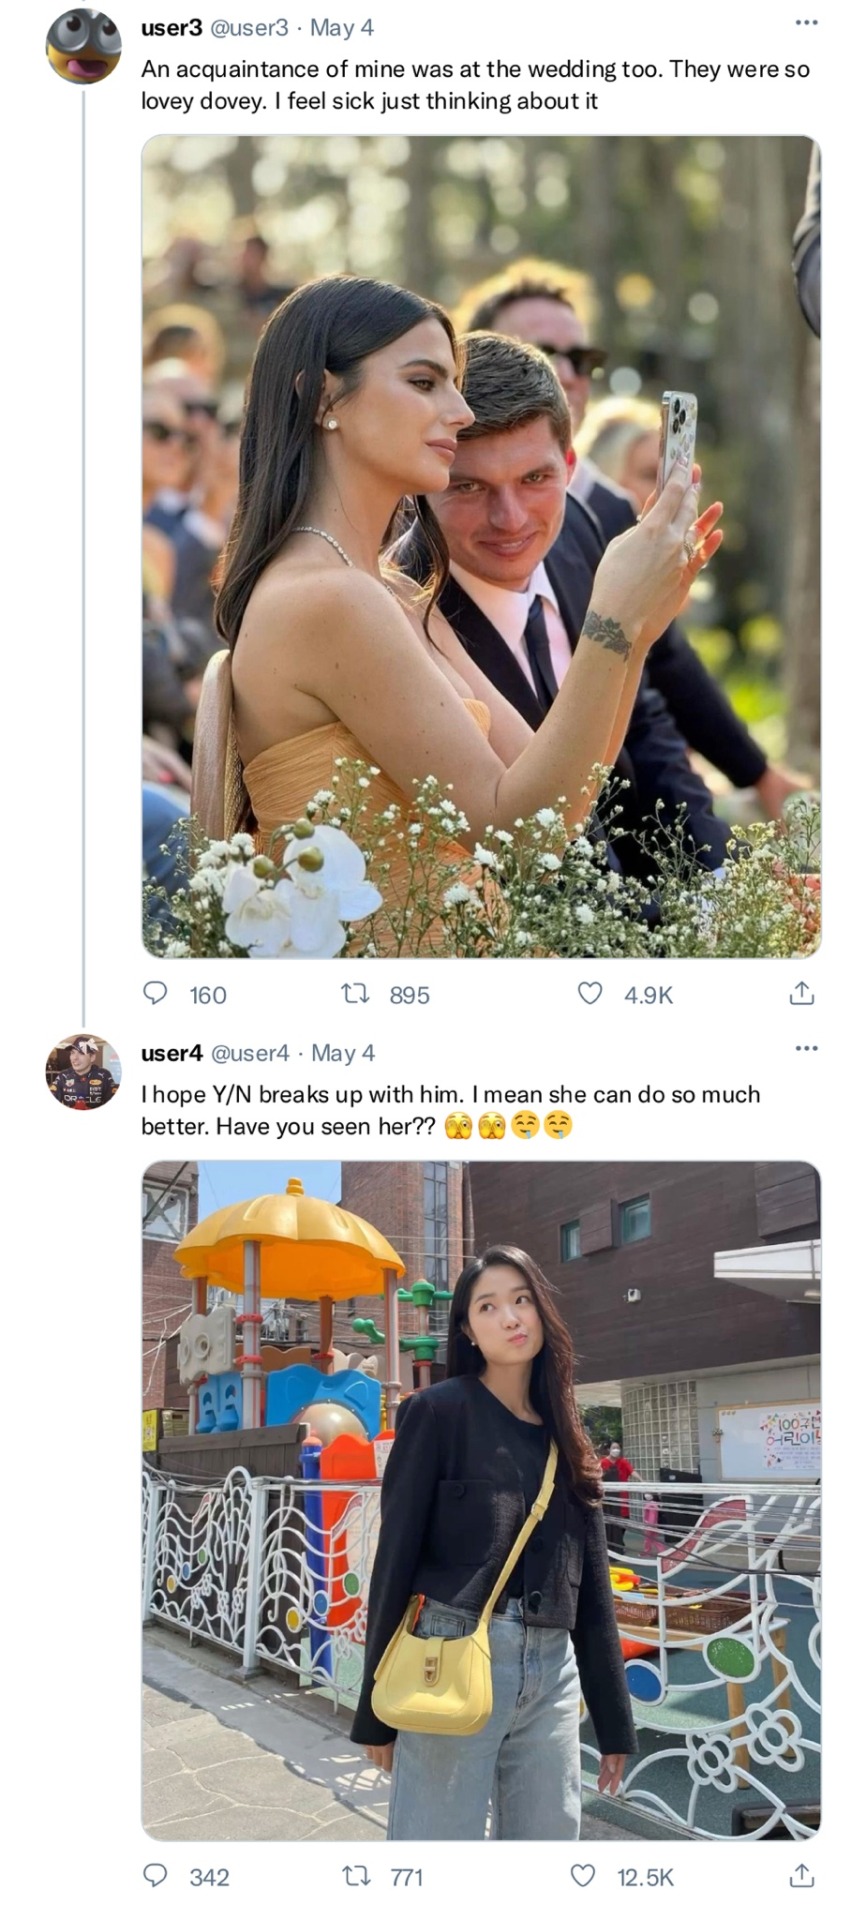This screenshot has width=866, height=1920.
Task: Reply to user3's wedding tweet
Action: point(155,993)
